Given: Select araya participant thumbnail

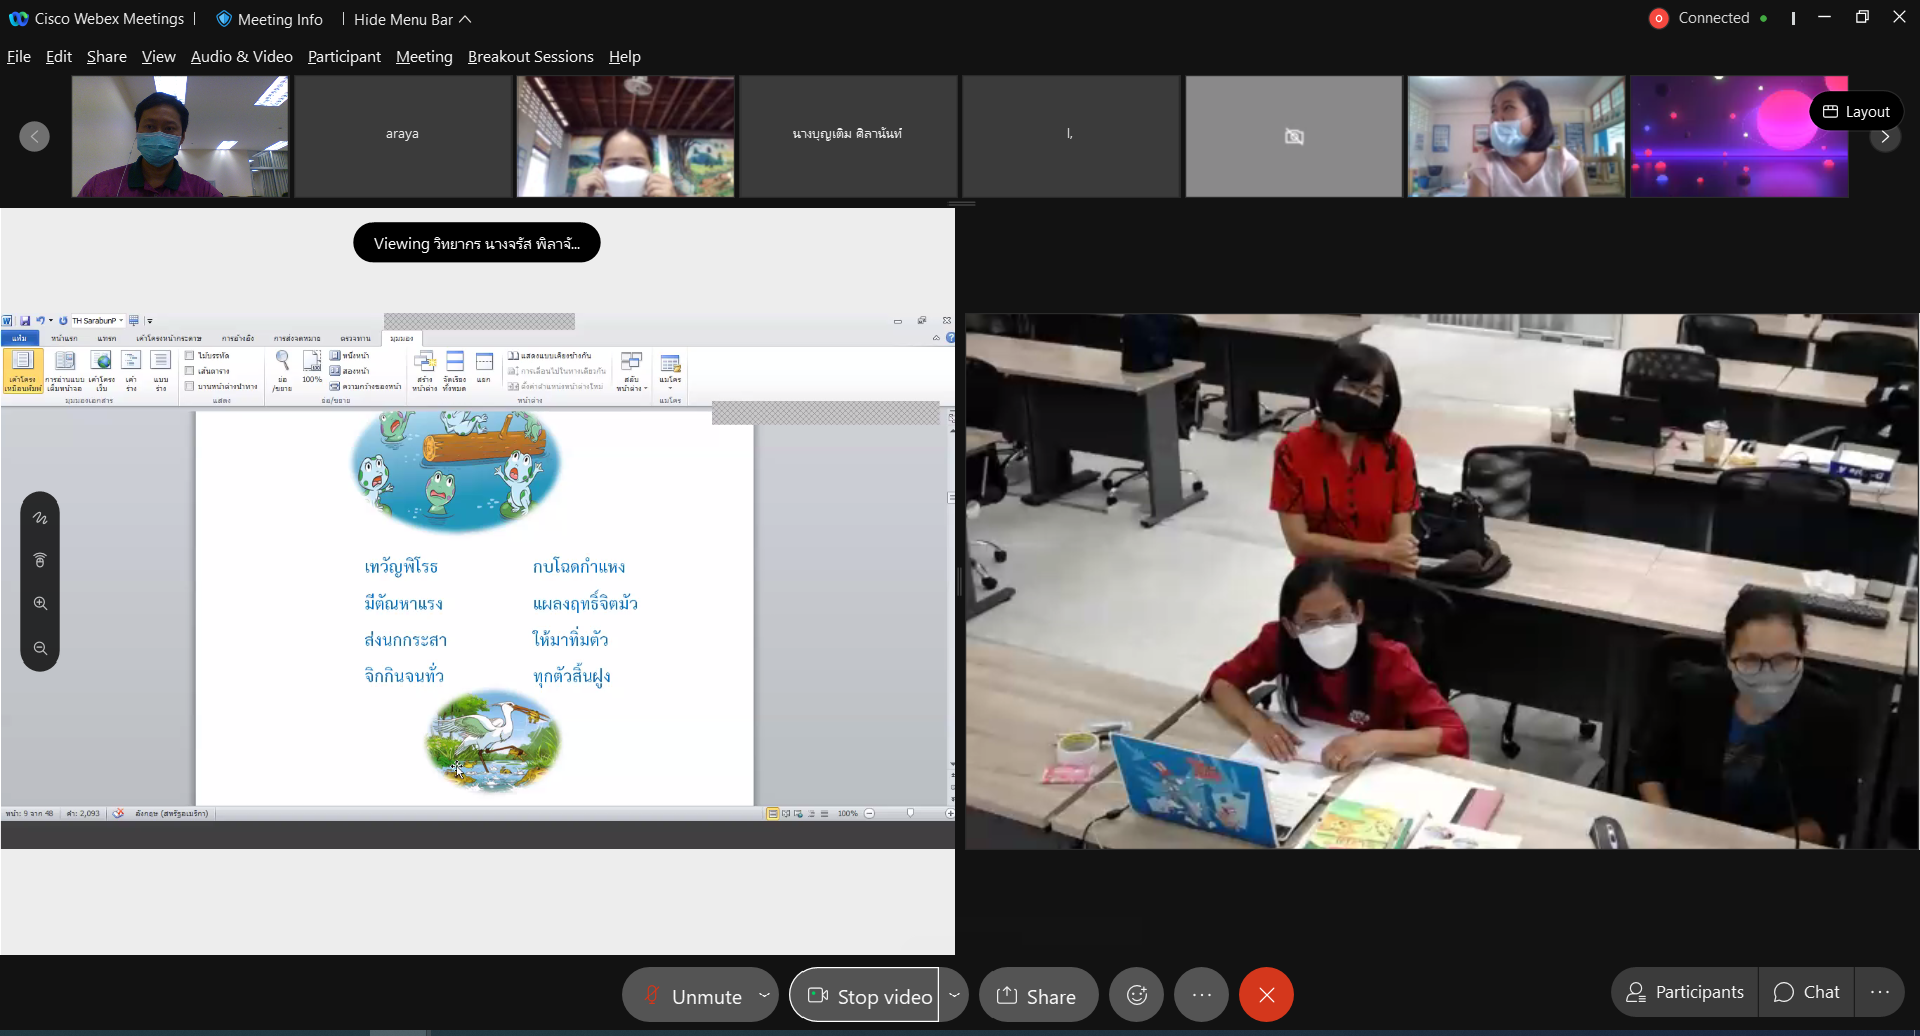Looking at the screenshot, I should pos(402,135).
